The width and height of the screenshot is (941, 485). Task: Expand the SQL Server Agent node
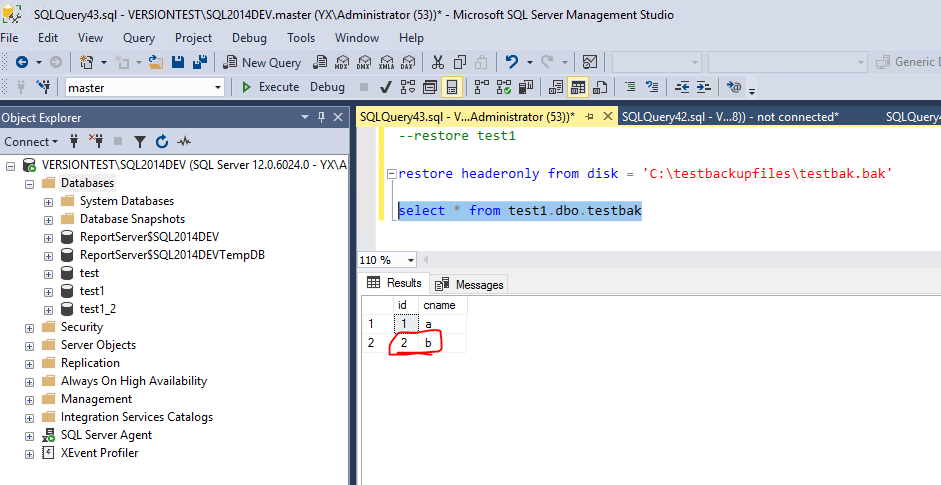(29, 436)
